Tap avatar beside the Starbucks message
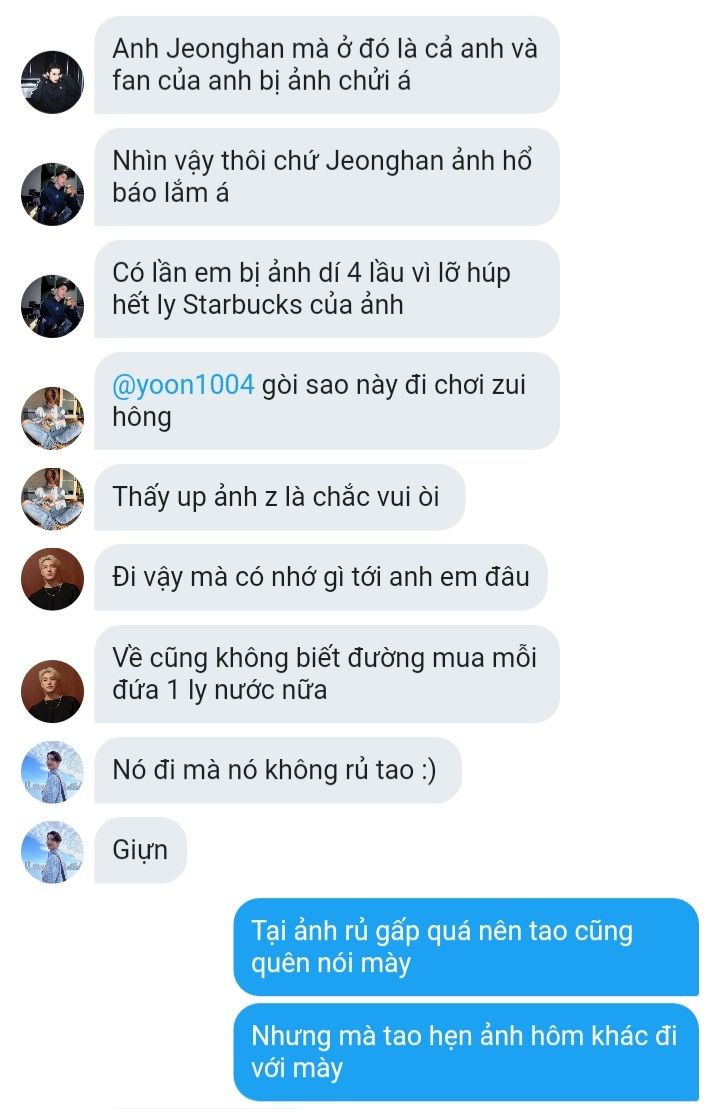The width and height of the screenshot is (720, 1109). 52,306
